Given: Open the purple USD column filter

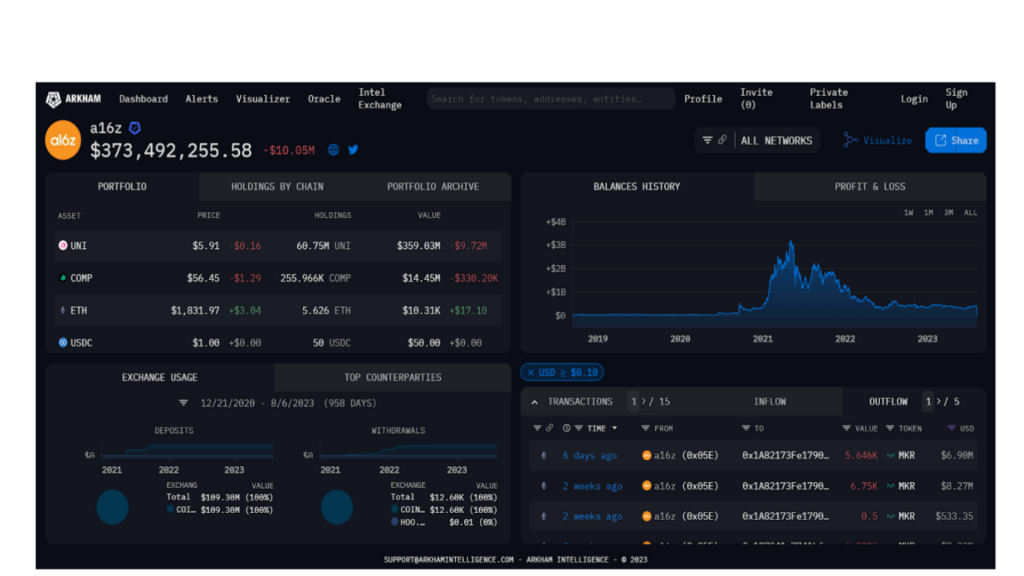Looking at the screenshot, I should click(x=952, y=428).
